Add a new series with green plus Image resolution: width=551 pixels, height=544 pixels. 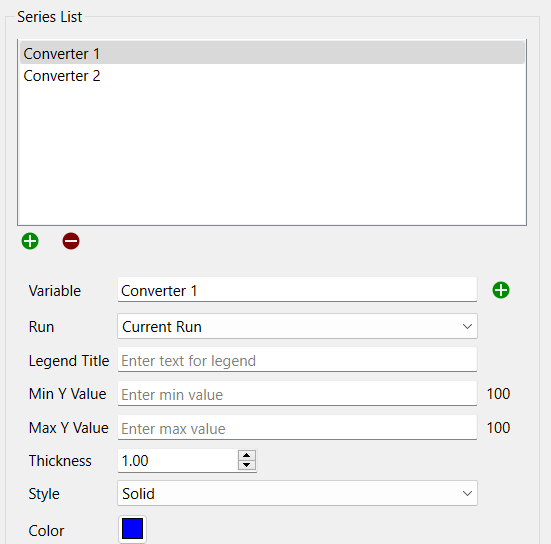click(x=30, y=241)
